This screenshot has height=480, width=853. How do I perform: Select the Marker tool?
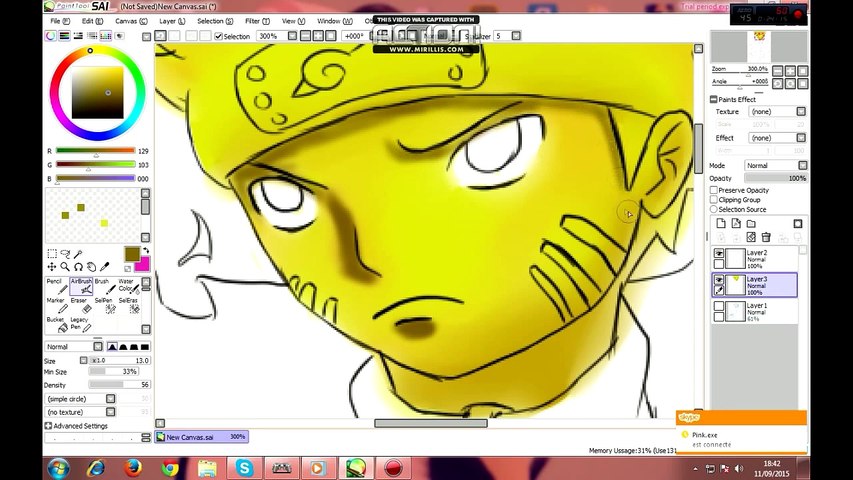pyautogui.click(x=56, y=305)
